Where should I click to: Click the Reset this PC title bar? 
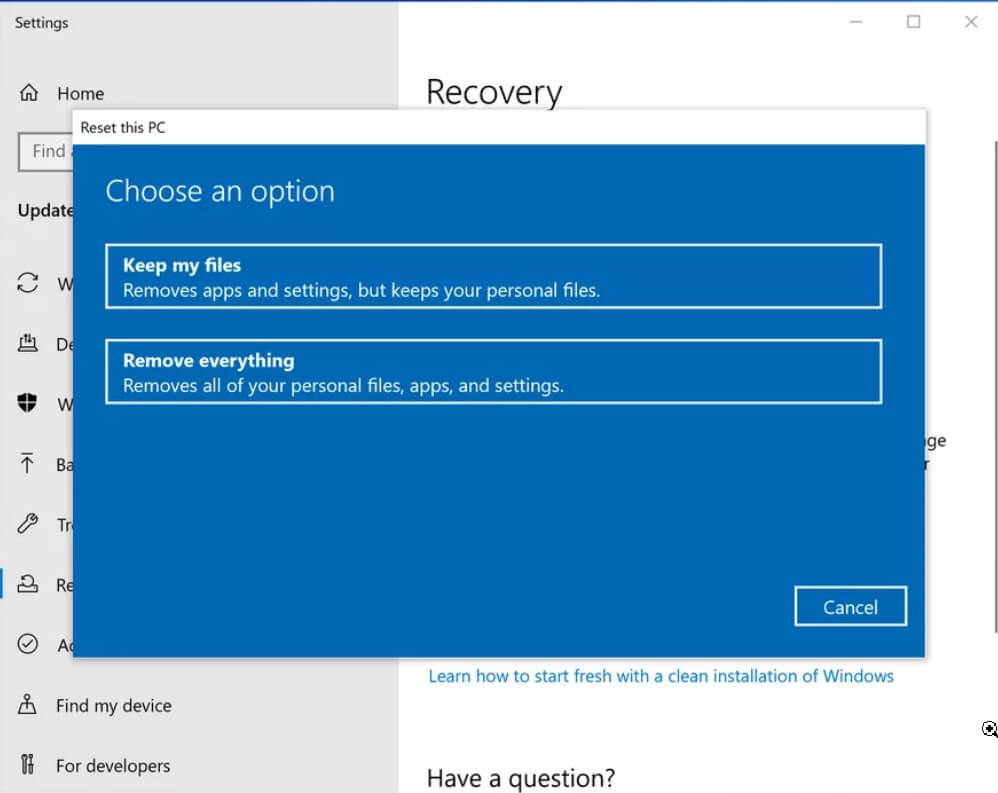tap(500, 127)
